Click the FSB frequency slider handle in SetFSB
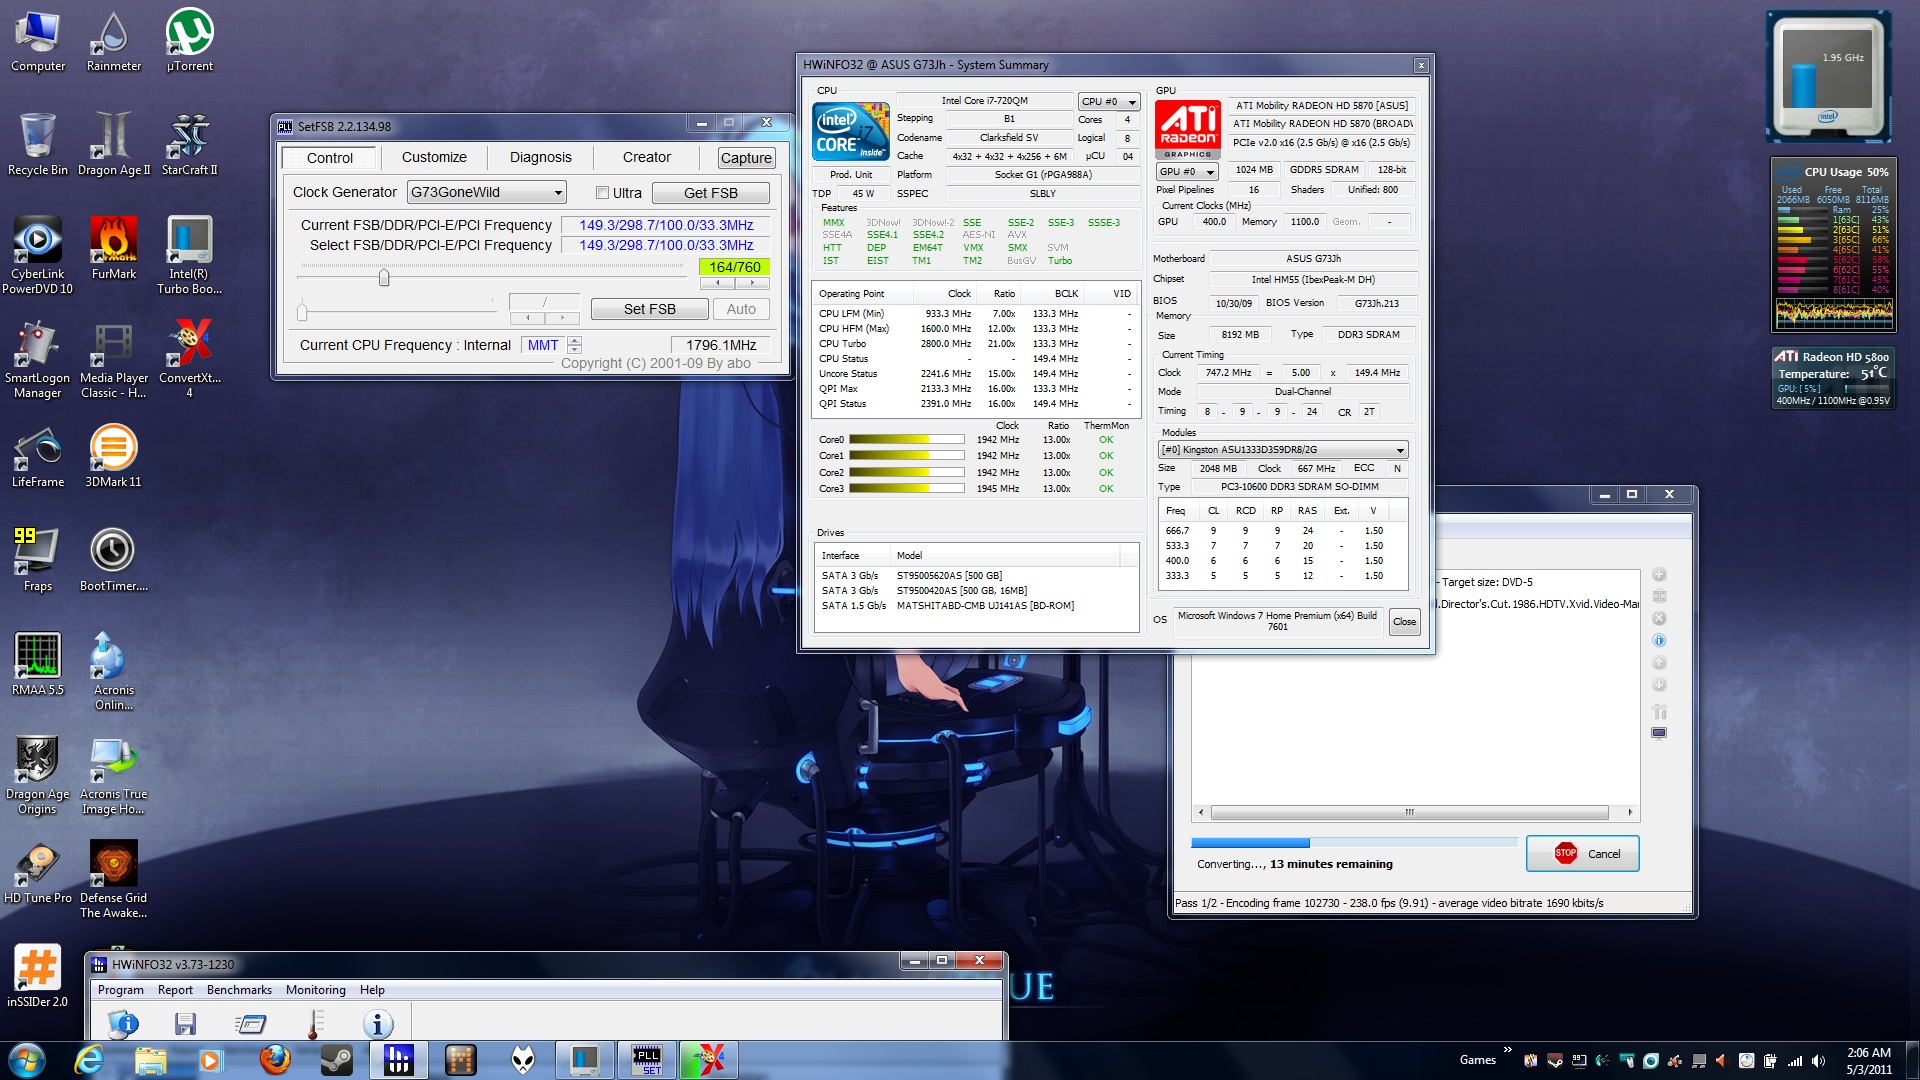 click(x=383, y=278)
